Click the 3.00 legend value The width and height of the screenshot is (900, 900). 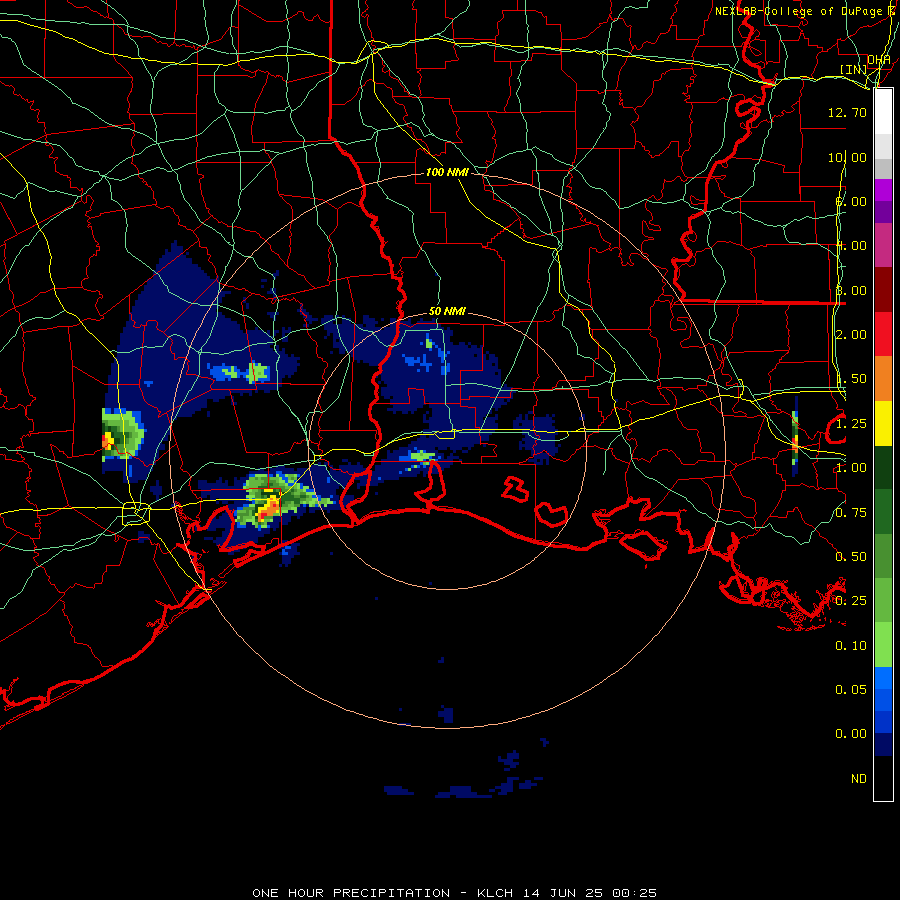851,290
